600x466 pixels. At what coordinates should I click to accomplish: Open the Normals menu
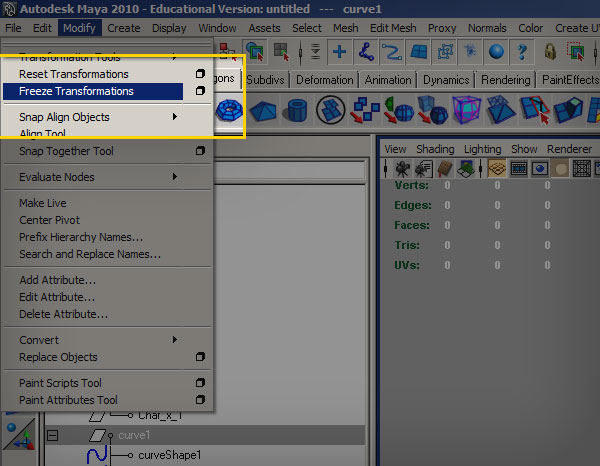click(487, 28)
